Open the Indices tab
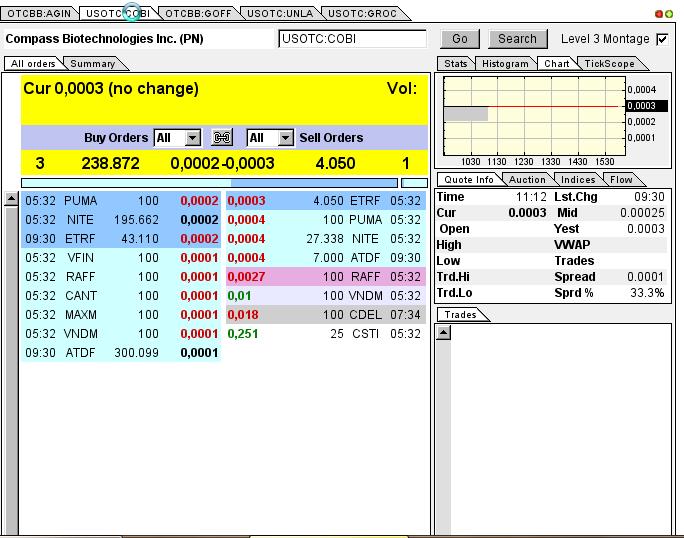Screen dimensions: 684x538 pyautogui.click(x=578, y=180)
